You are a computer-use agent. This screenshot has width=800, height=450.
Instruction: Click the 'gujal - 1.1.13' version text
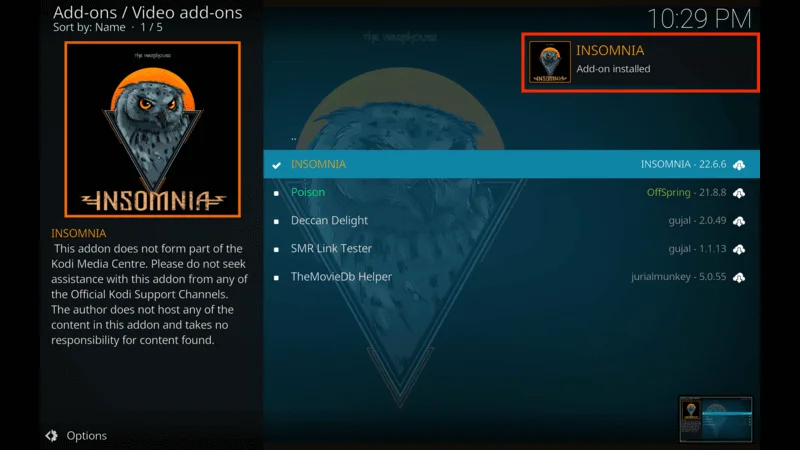(697, 248)
